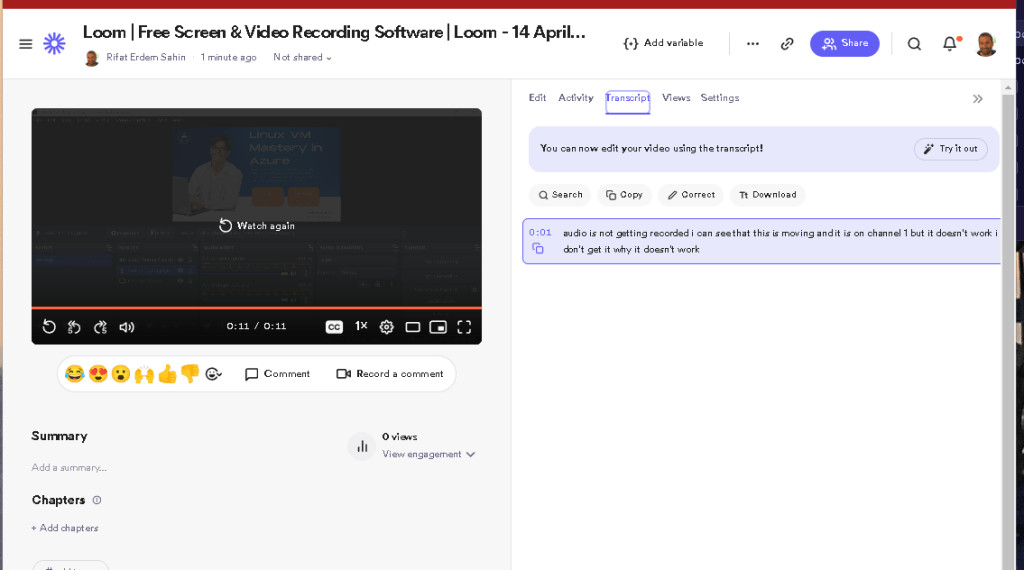Open the more options ellipsis menu
This screenshot has width=1024, height=570.
752,44
